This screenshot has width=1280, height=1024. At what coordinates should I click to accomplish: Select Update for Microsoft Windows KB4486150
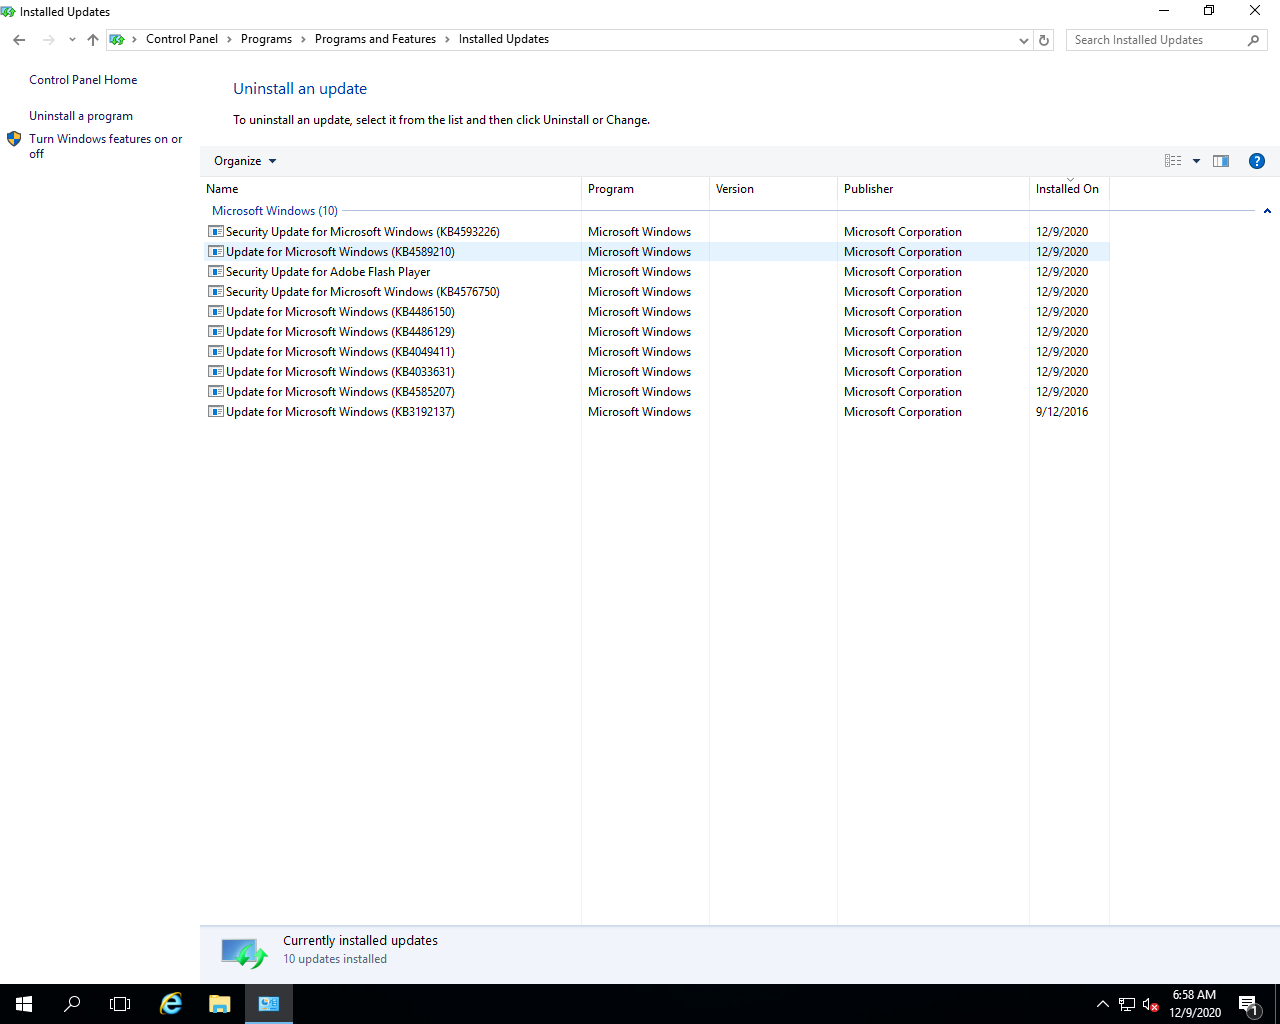click(654, 312)
